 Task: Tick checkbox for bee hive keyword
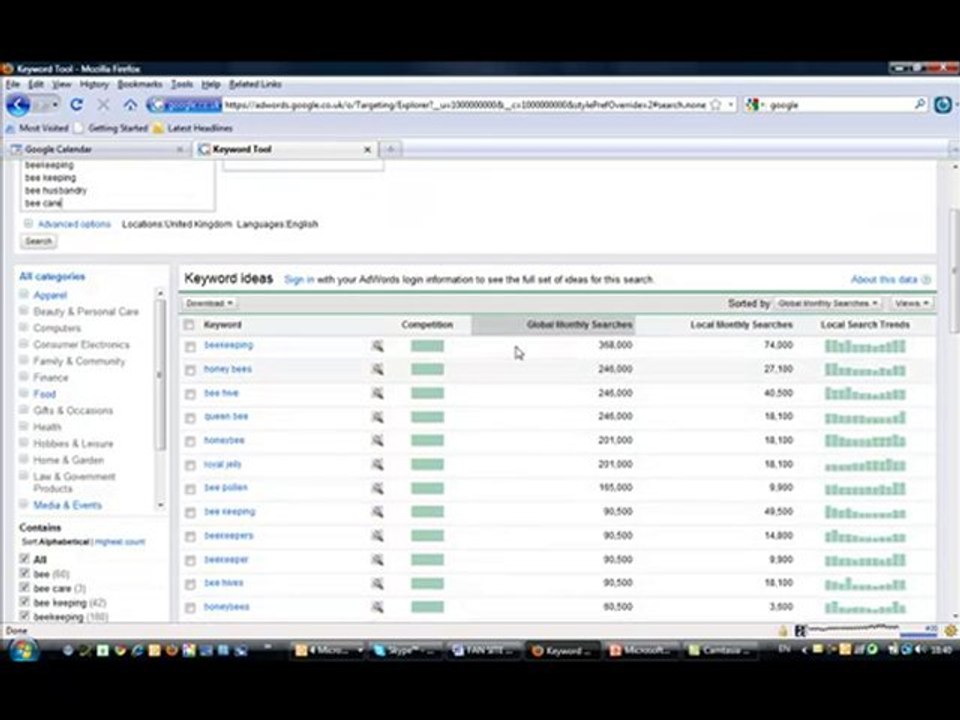pyautogui.click(x=190, y=394)
